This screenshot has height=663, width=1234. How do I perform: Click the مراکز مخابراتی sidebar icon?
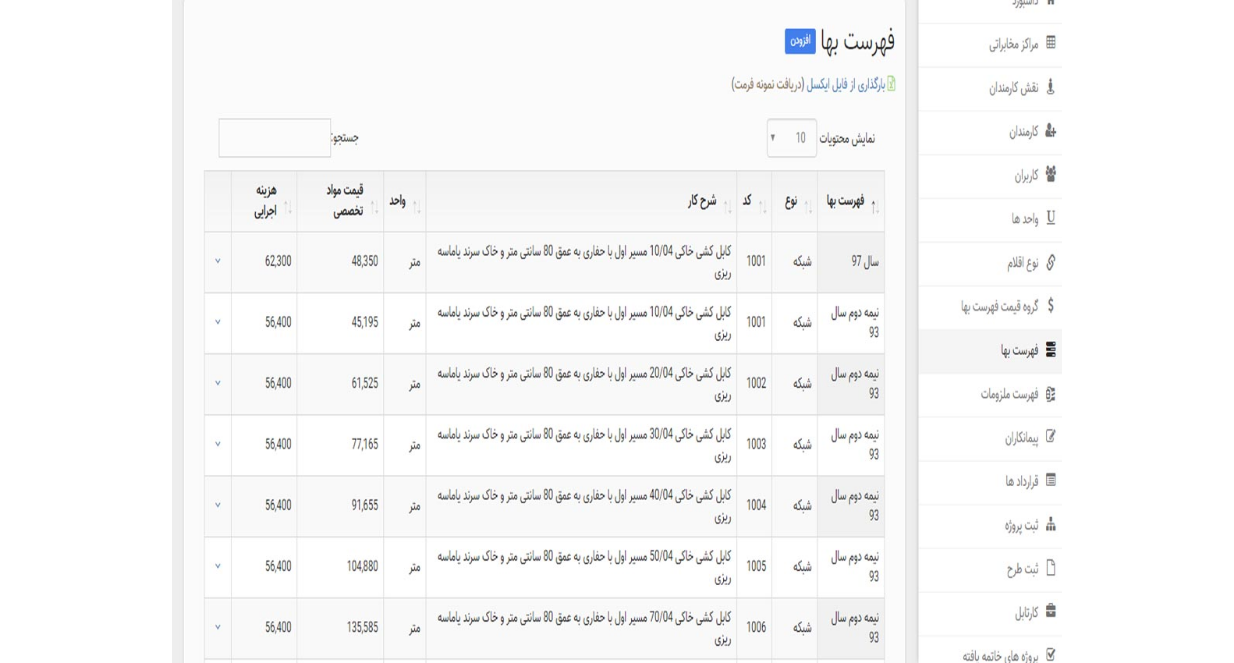coord(1050,43)
